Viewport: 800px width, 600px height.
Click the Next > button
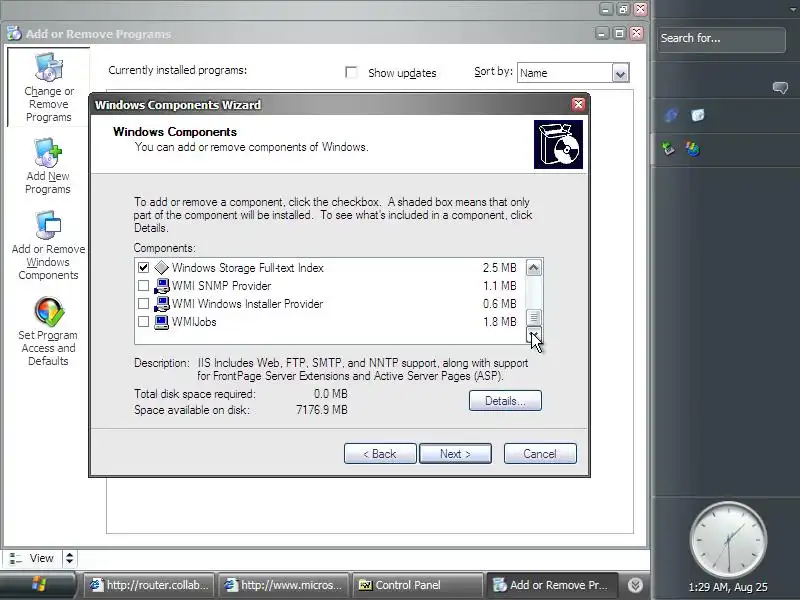(456, 454)
